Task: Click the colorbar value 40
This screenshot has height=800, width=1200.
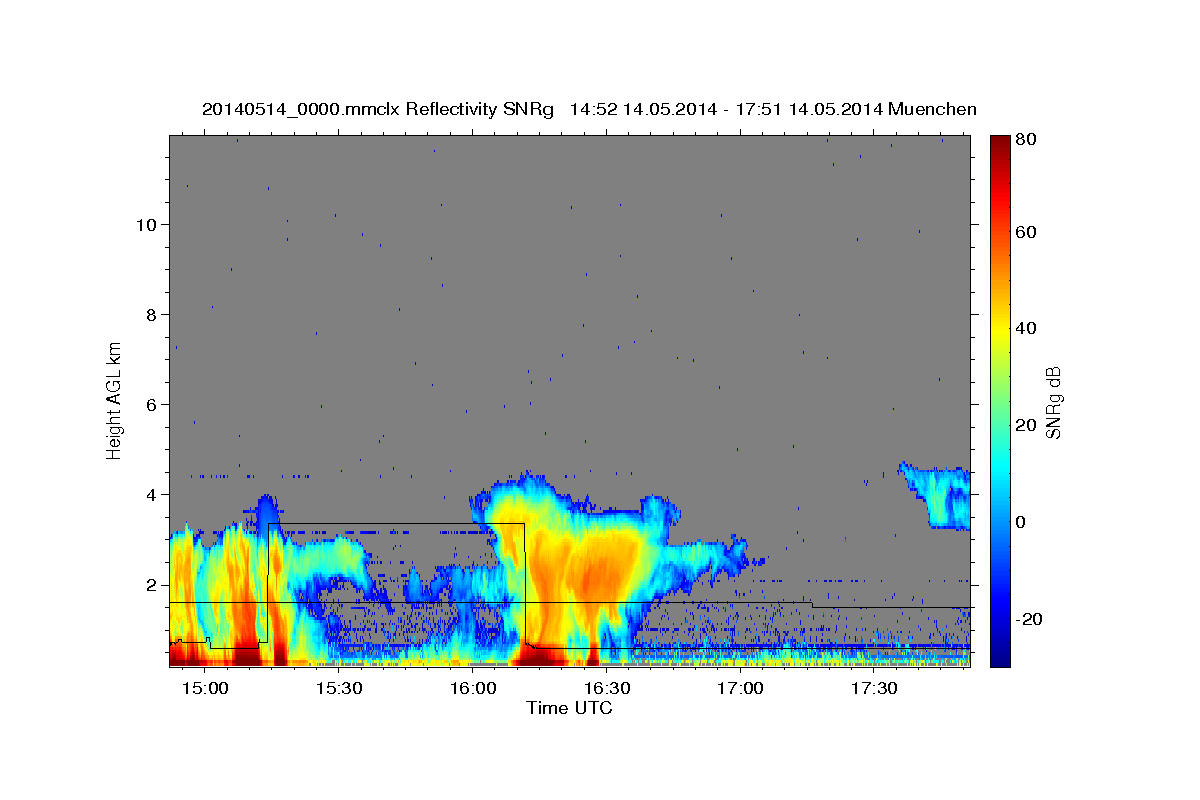Action: point(1026,328)
